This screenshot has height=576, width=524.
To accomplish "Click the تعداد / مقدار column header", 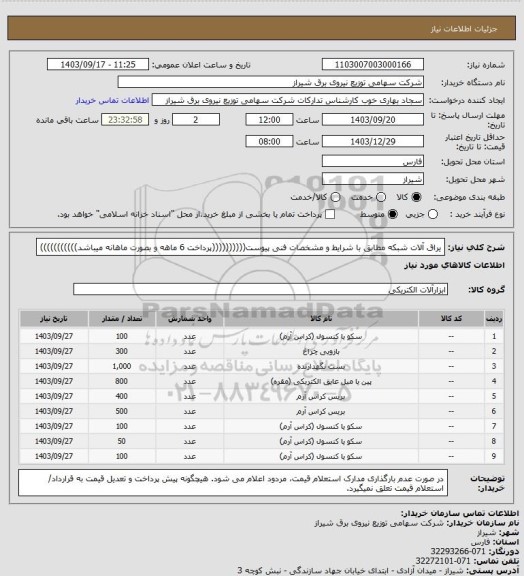I will (122, 319).
